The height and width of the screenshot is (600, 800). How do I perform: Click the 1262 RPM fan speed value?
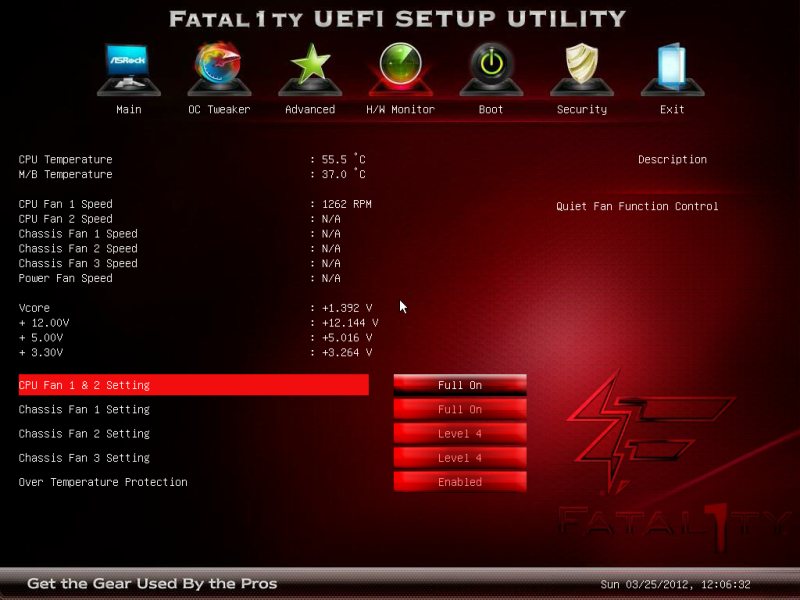coord(346,204)
